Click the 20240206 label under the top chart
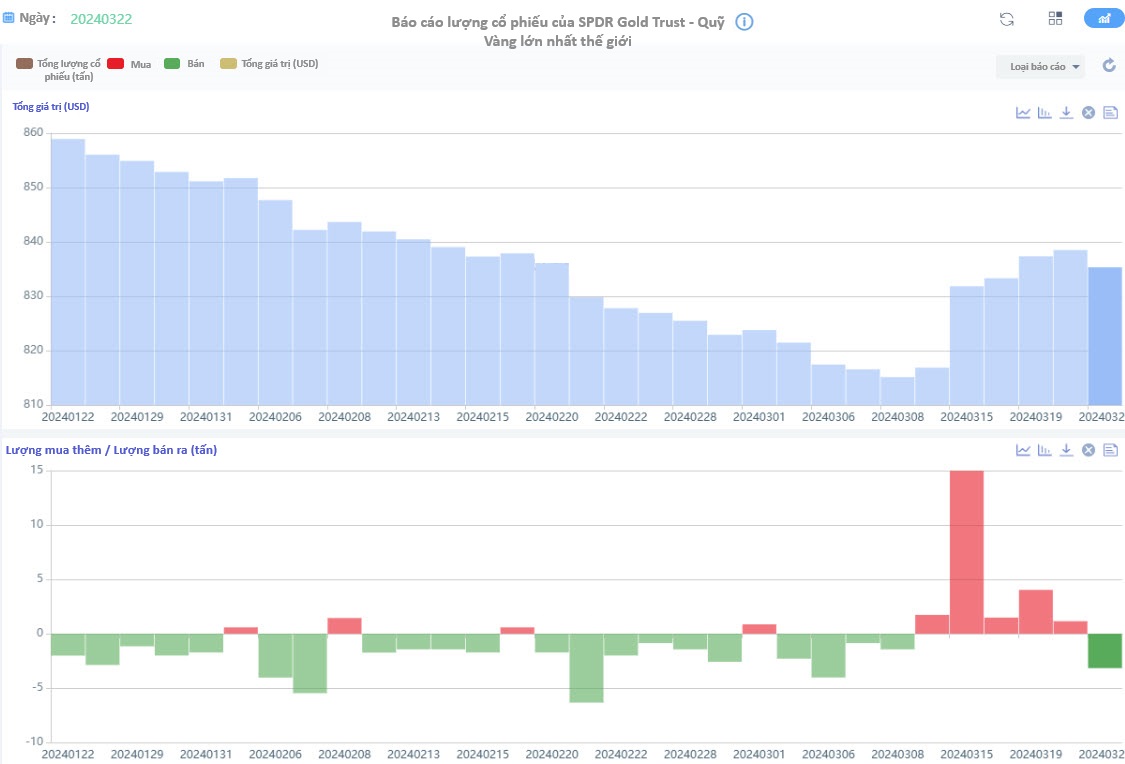This screenshot has height=764, width=1125. coord(276,417)
